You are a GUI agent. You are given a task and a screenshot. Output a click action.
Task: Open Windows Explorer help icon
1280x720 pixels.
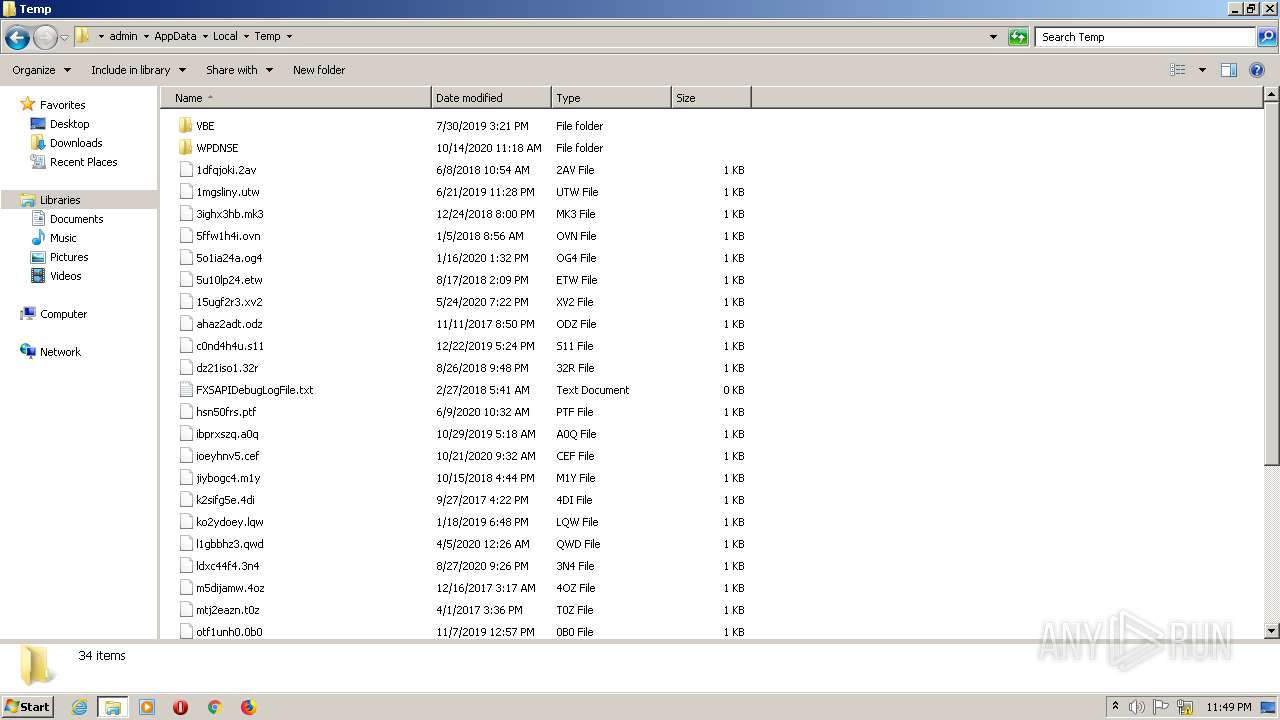[x=1258, y=70]
